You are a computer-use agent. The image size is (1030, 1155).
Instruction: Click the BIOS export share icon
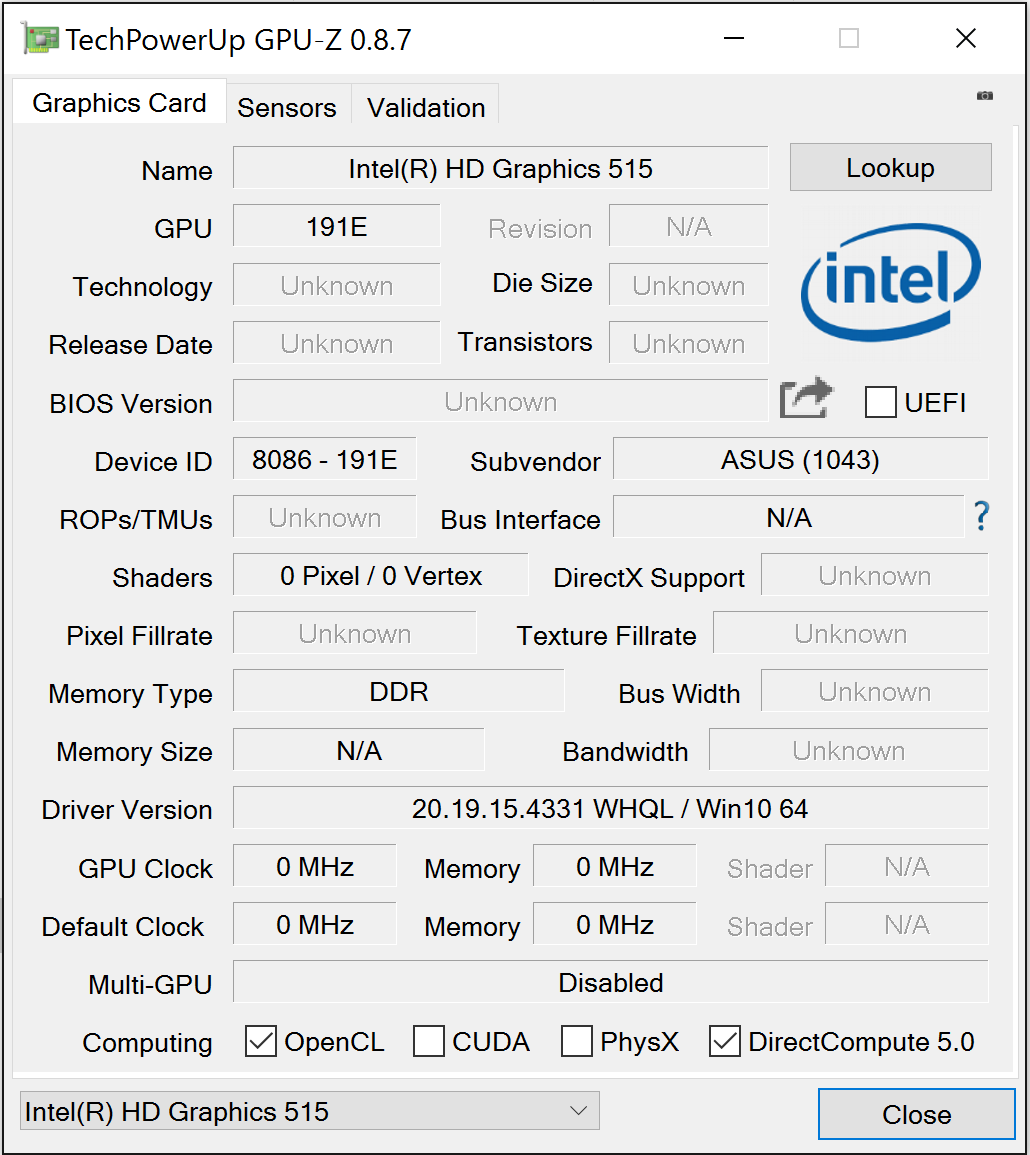(806, 398)
